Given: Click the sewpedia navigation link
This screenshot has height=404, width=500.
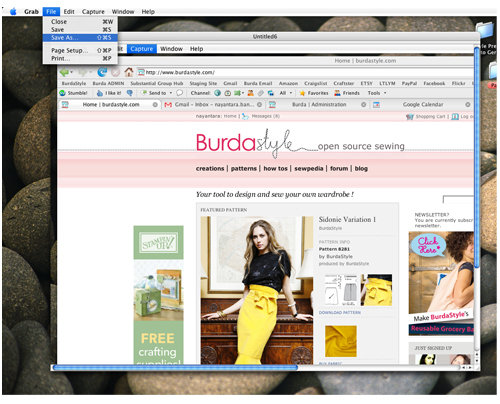Looking at the screenshot, I should point(309,169).
